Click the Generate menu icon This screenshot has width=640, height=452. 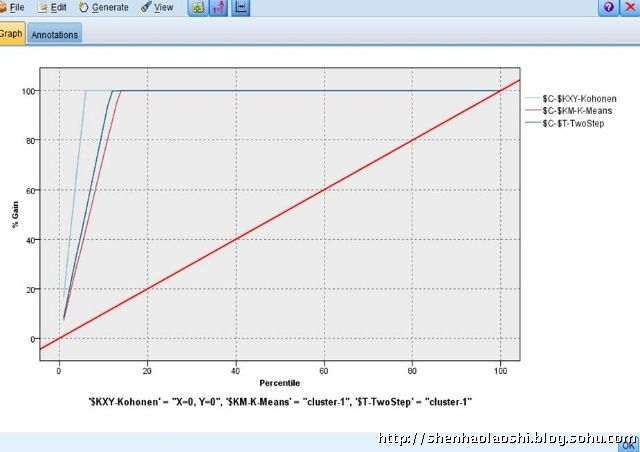(83, 7)
